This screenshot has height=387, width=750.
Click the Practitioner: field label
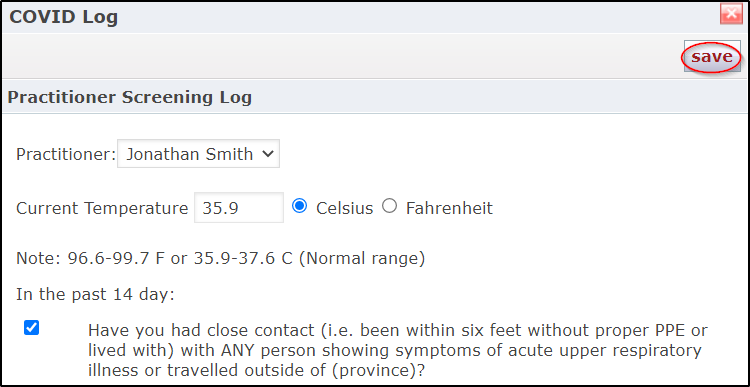(x=66, y=155)
